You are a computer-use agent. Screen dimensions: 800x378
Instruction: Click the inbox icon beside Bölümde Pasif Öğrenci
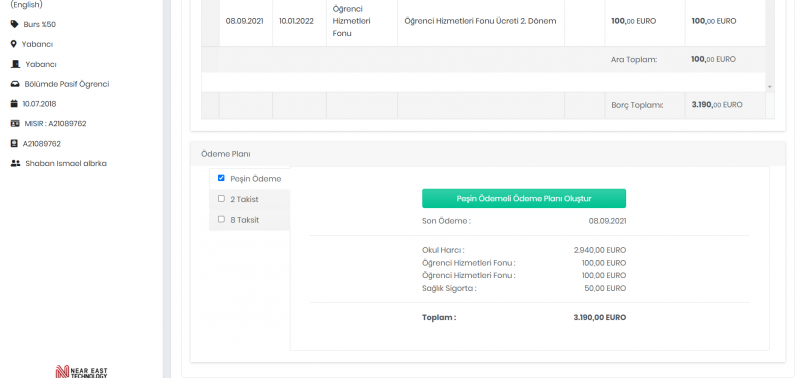15,84
